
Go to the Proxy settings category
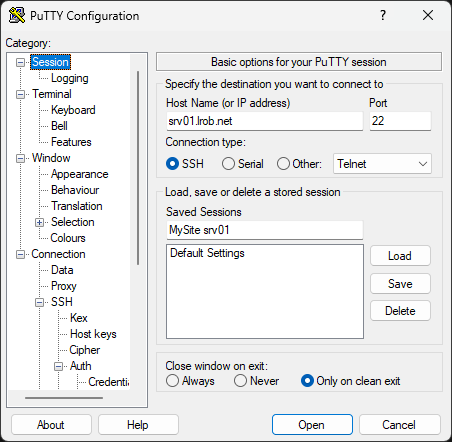[x=64, y=286]
